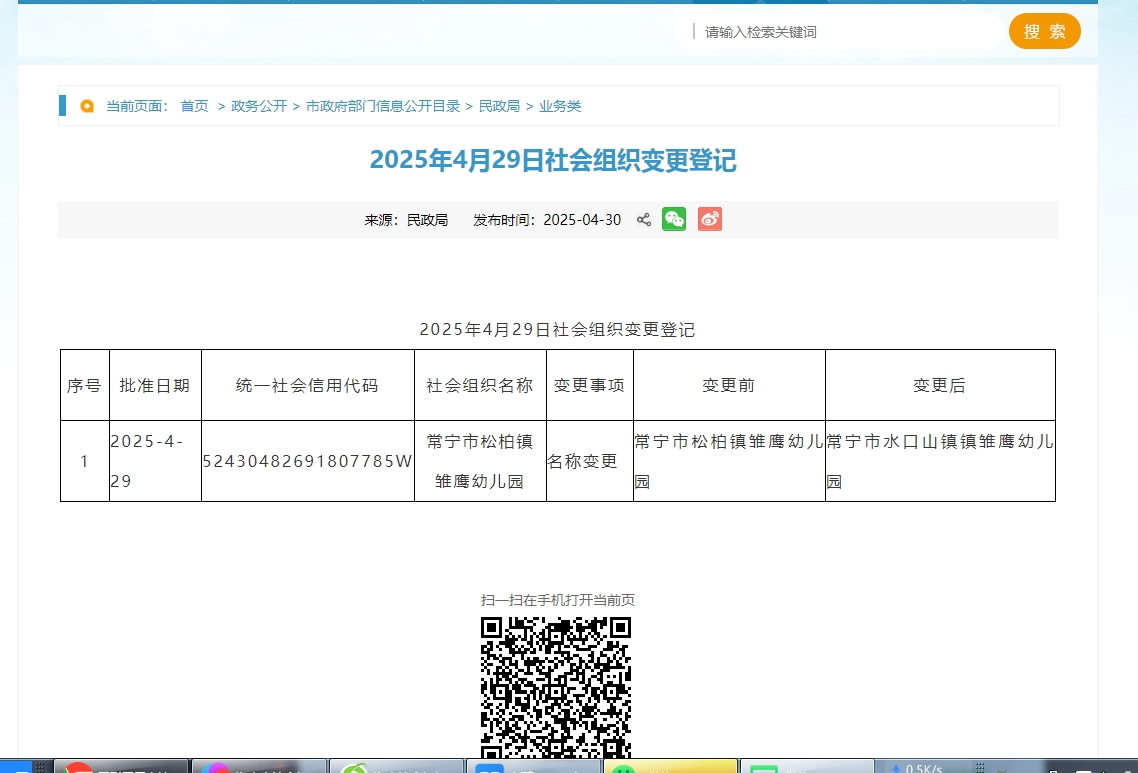This screenshot has width=1138, height=773.
Task: Click the 社会组织名称 column header
Action: click(480, 385)
